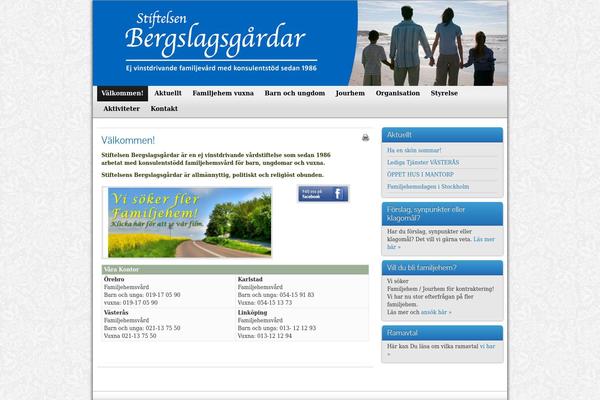Click the Örebro office name
This screenshot has height=400, width=600.
114,279
